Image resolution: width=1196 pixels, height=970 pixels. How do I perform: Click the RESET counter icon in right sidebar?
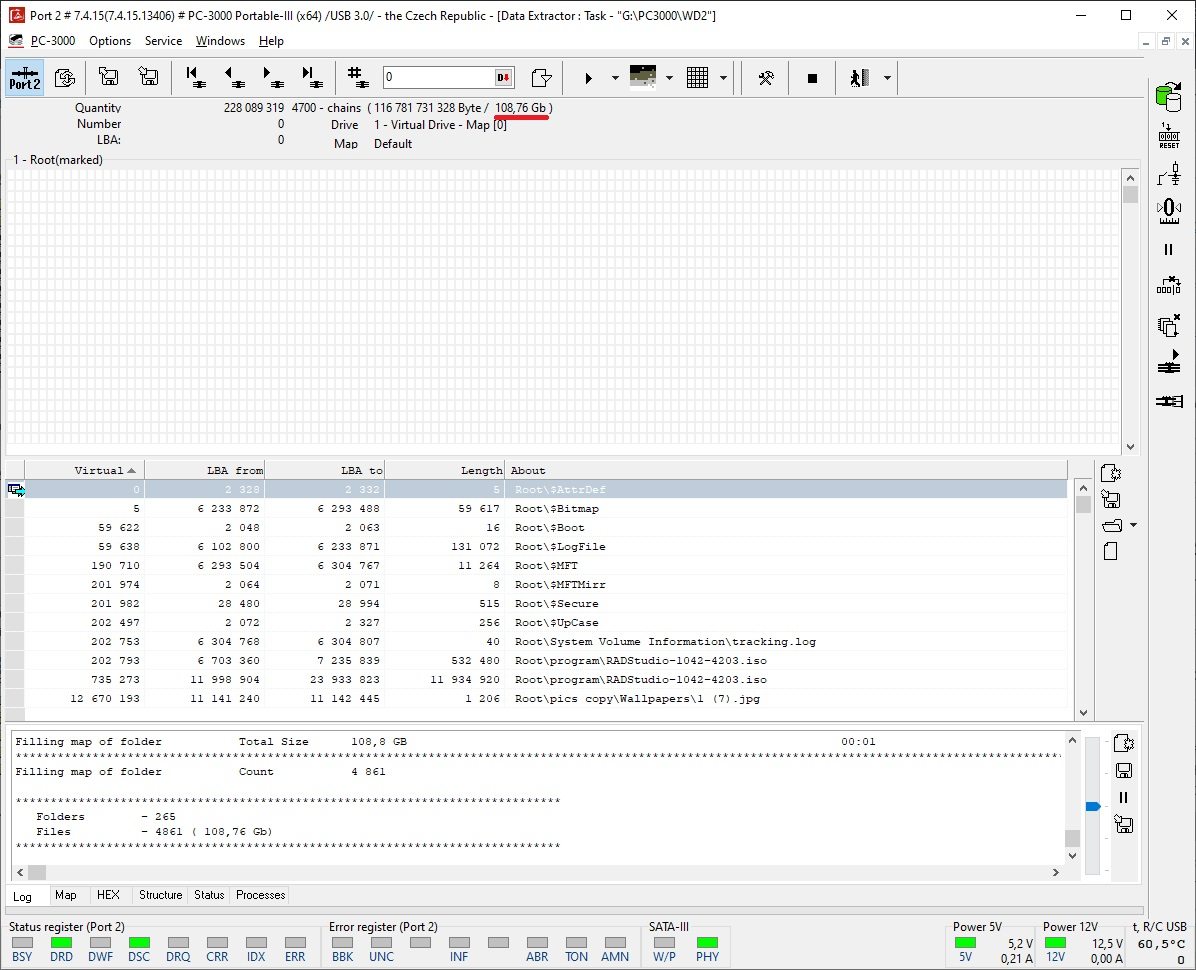tap(1168, 136)
